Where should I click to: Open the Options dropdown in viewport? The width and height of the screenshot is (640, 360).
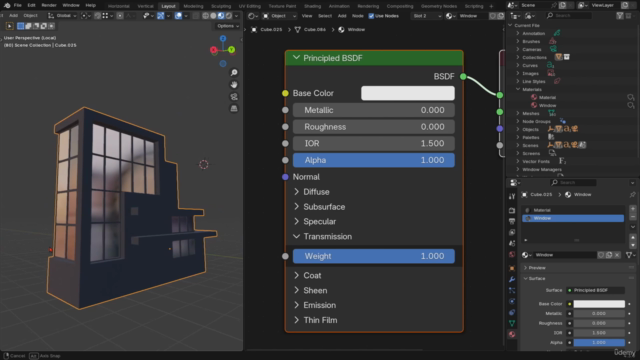click(228, 26)
